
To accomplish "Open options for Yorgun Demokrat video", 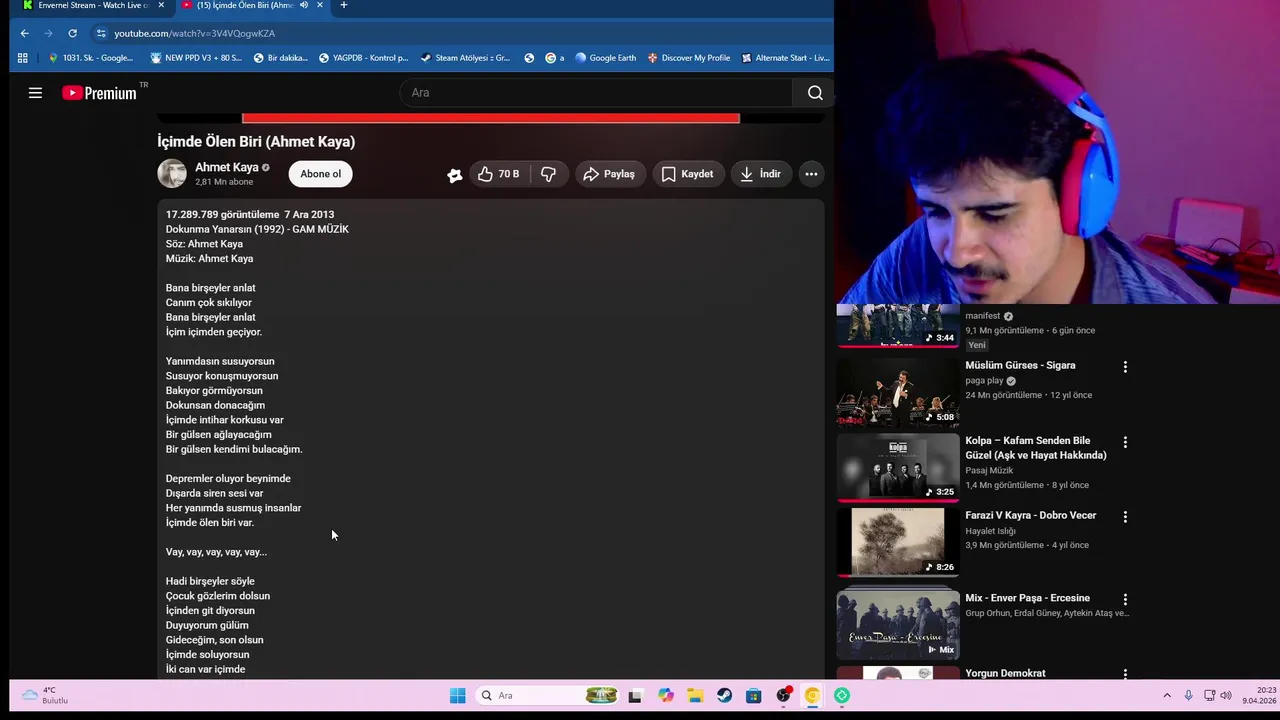I will pyautogui.click(x=1125, y=675).
